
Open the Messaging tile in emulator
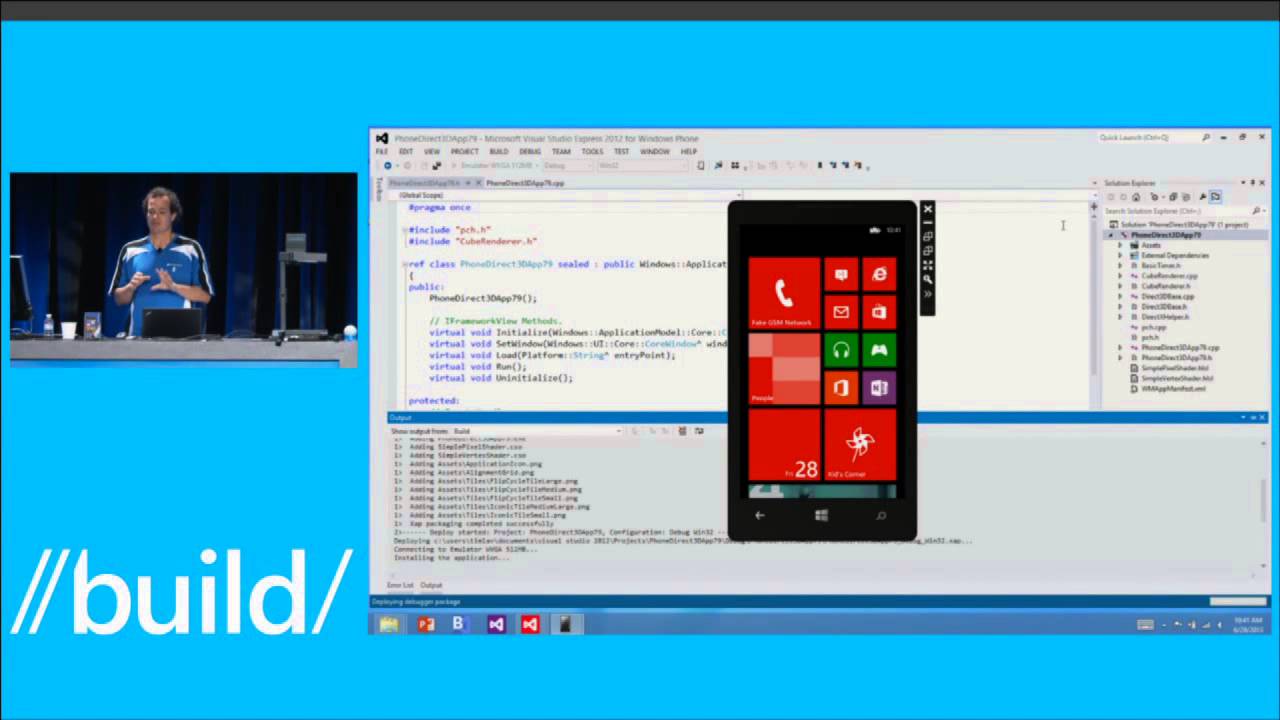(841, 274)
